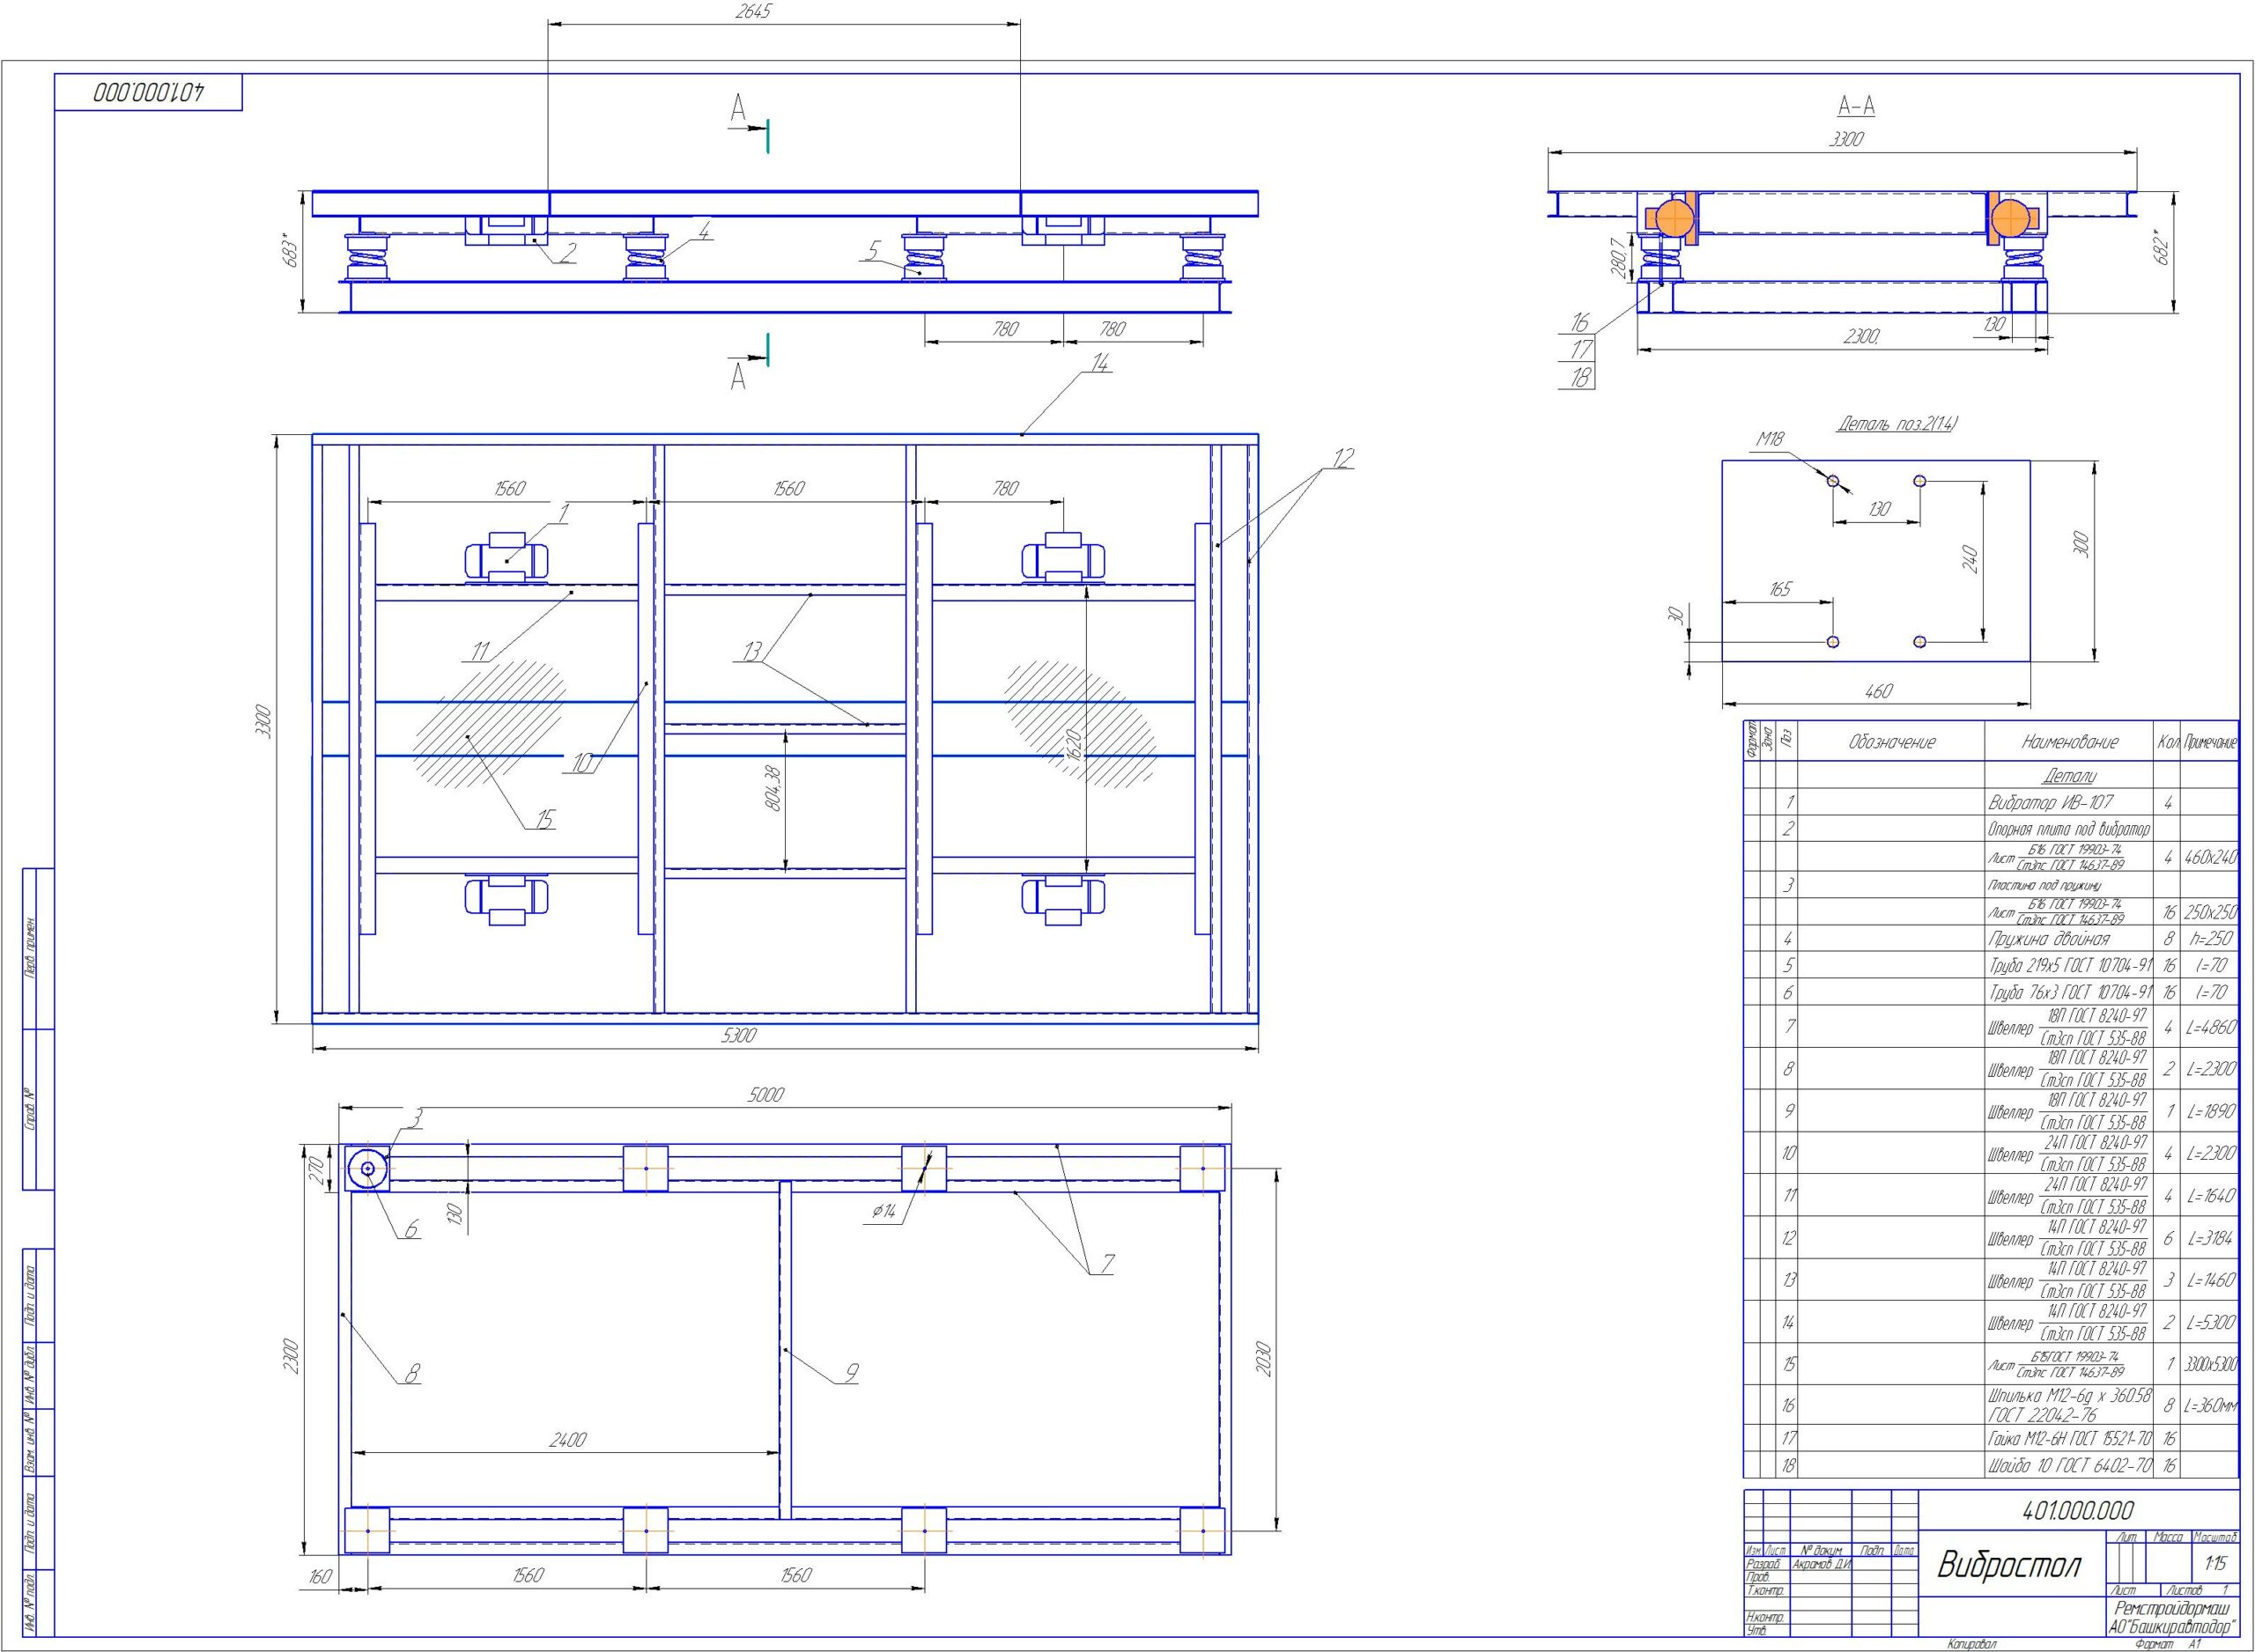The height and width of the screenshot is (1652, 2255).
Task: Select the 2030 dimension right of base frame
Action: (1263, 1359)
